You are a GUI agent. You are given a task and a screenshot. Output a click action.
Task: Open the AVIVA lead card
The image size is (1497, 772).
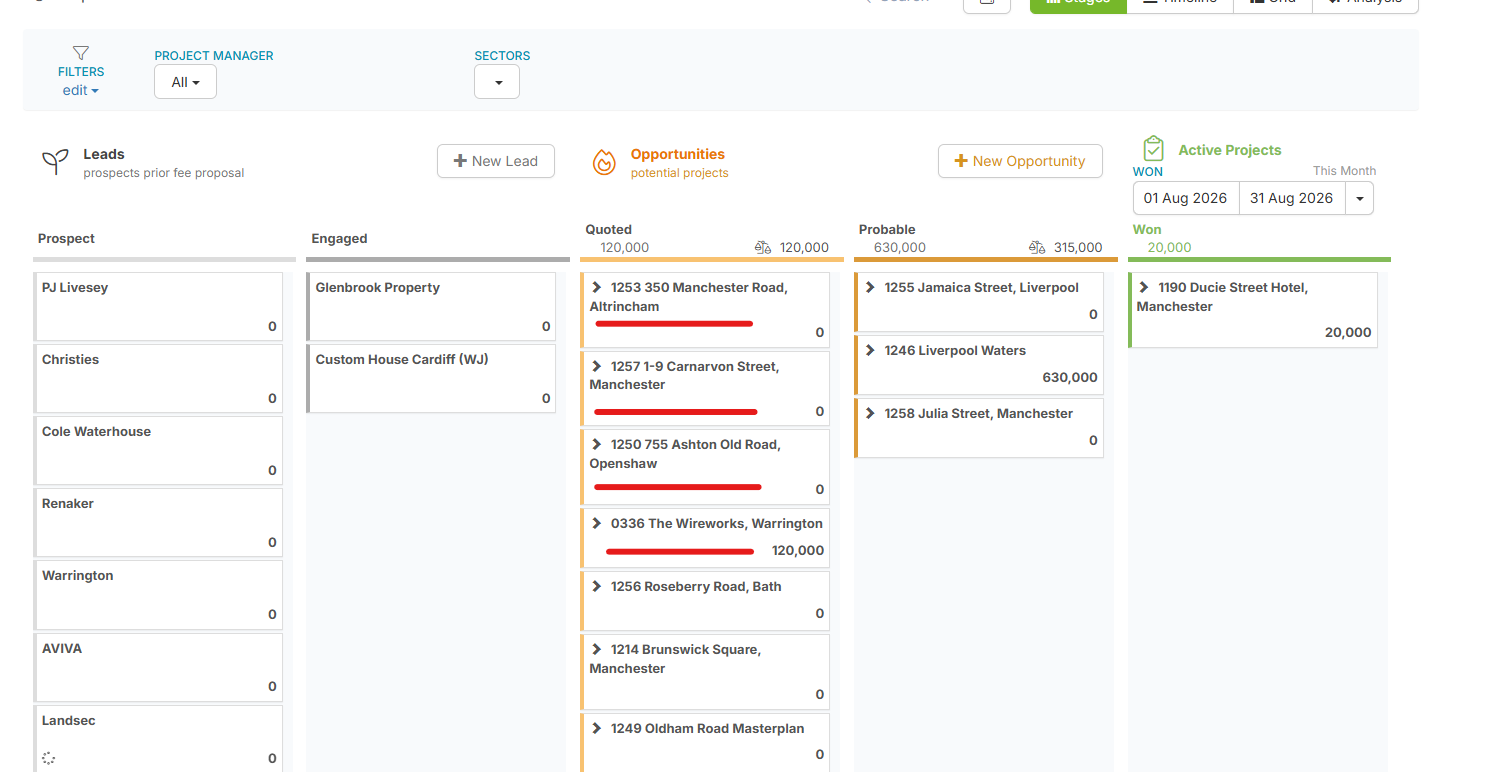pyautogui.click(x=158, y=667)
